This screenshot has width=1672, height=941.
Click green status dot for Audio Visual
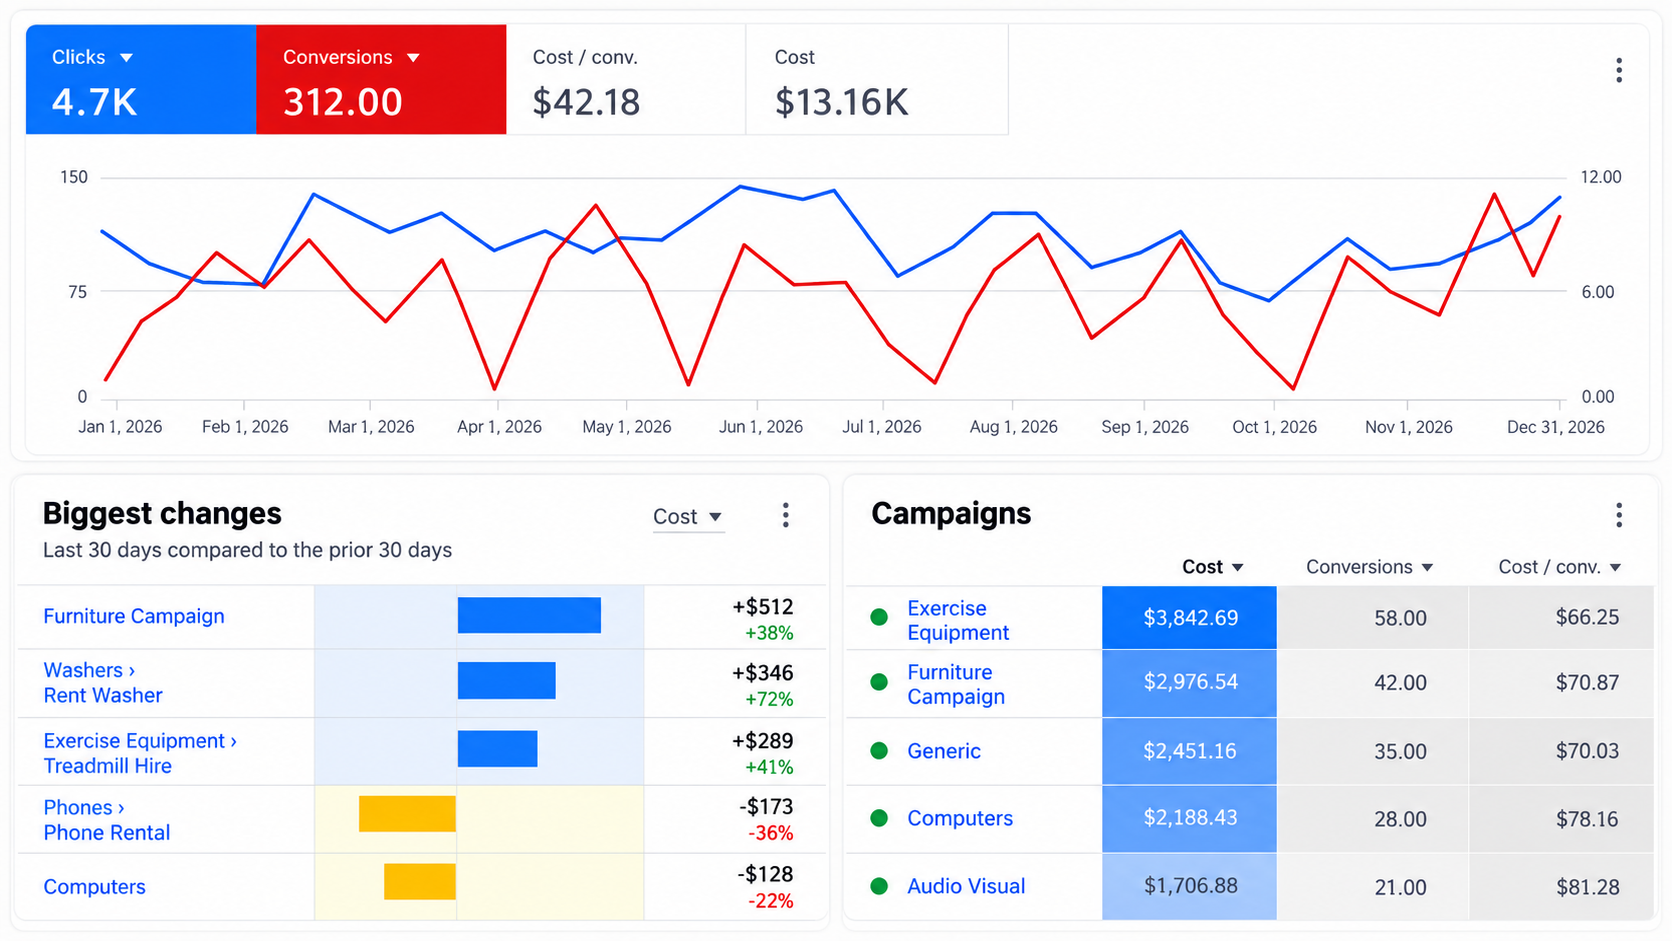click(879, 886)
